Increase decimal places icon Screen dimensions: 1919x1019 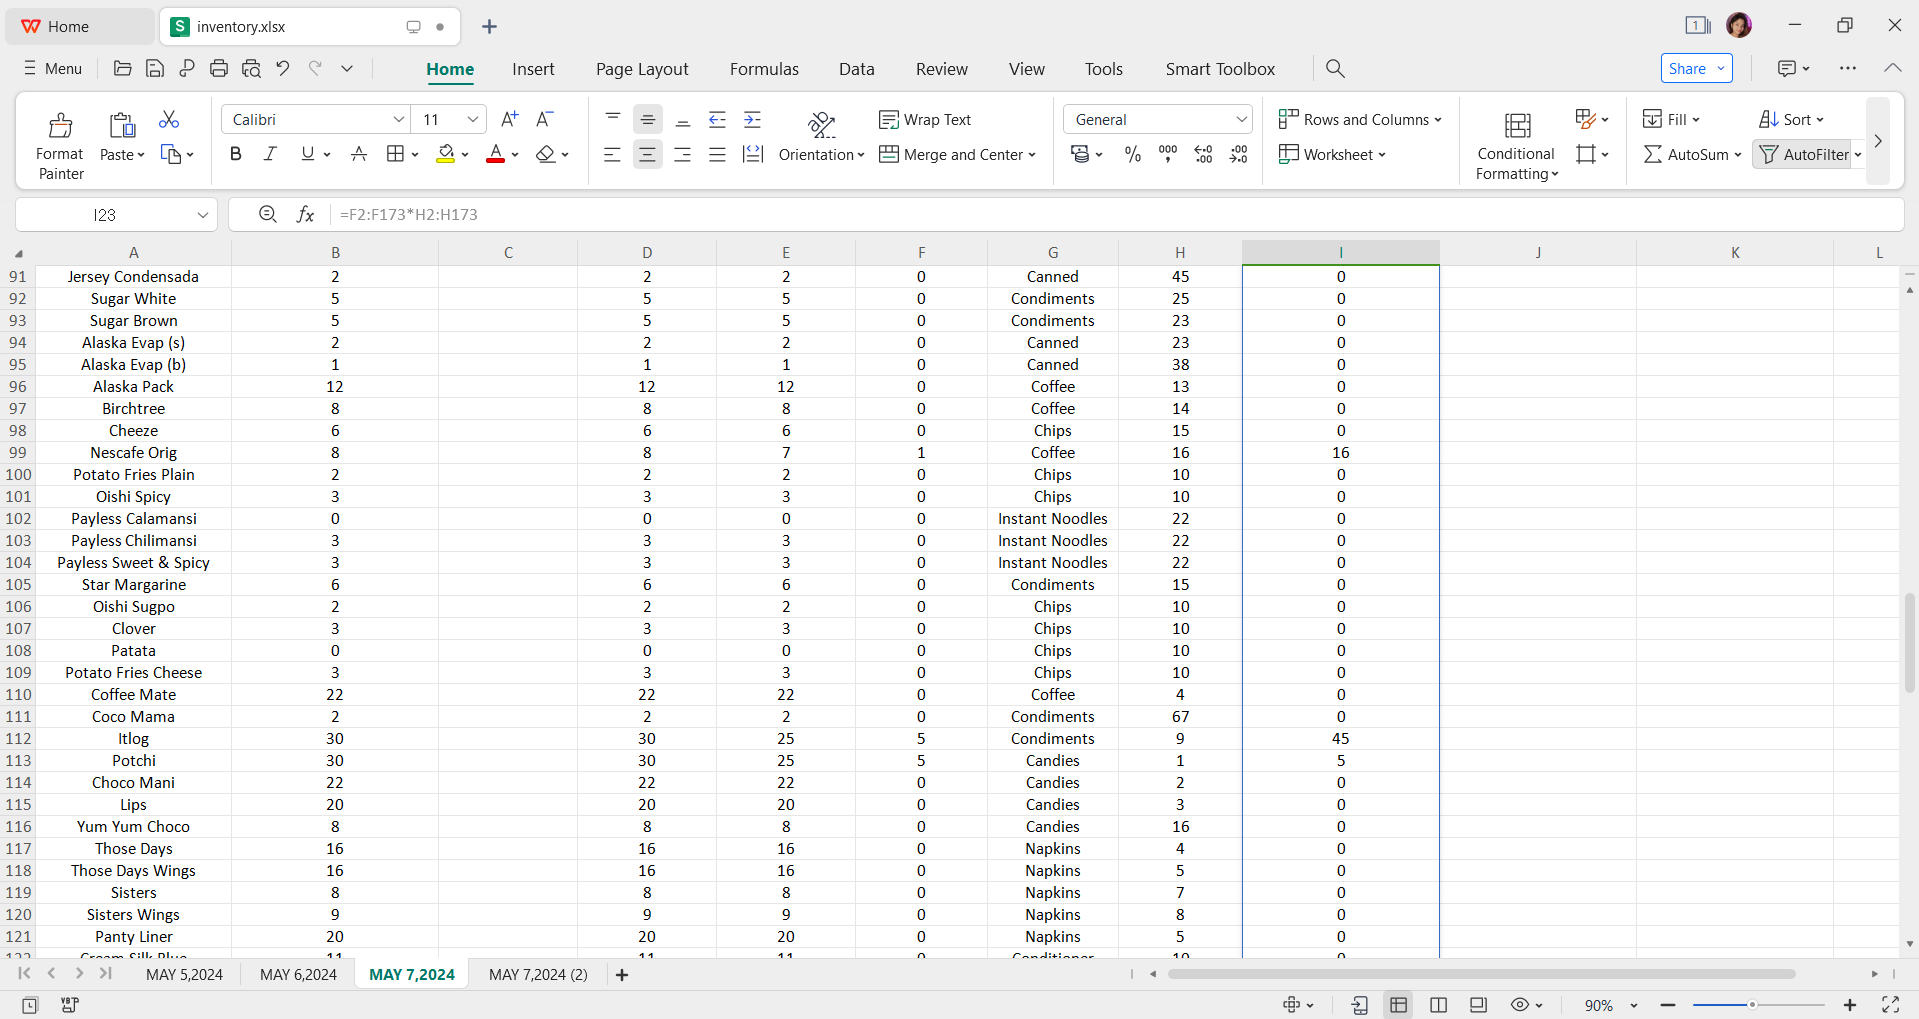click(x=1204, y=154)
